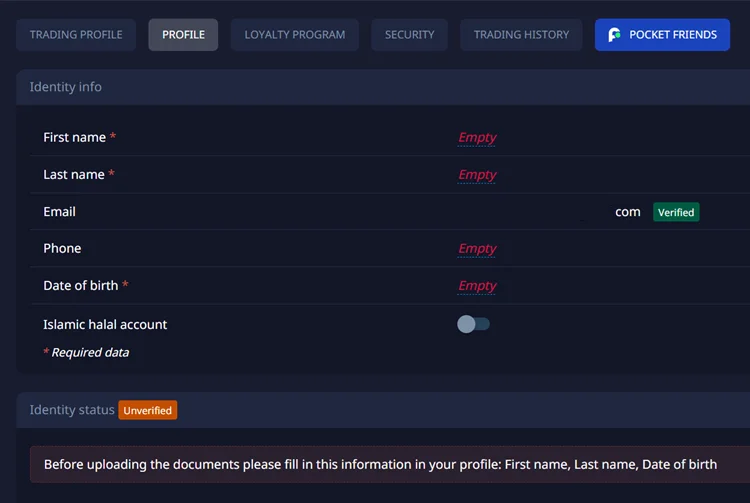Image resolution: width=750 pixels, height=503 pixels.
Task: Click the Identity info section header
Action: pyautogui.click(x=383, y=87)
